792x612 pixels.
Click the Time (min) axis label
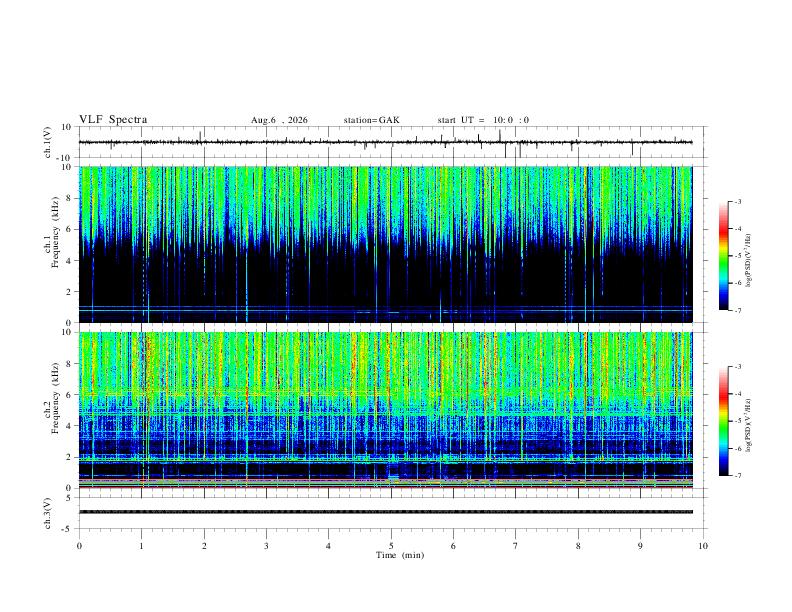point(400,555)
